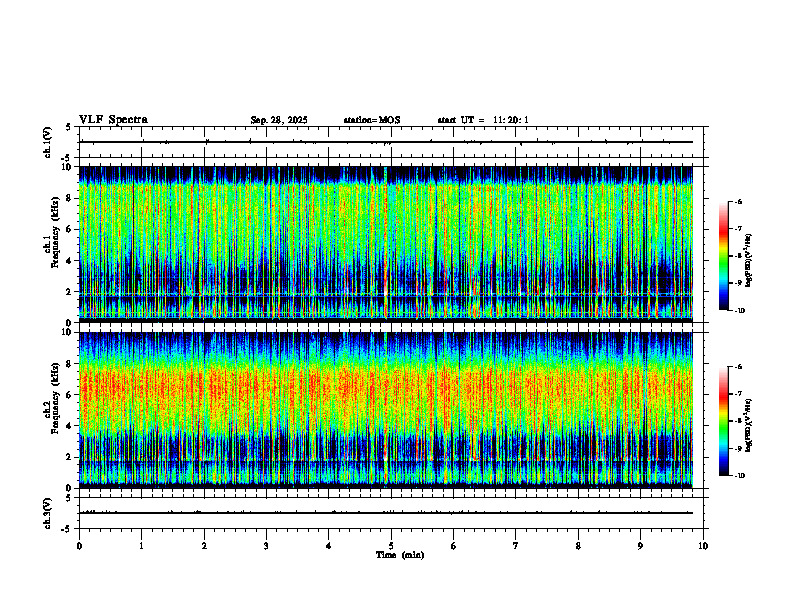Click time axis tick label '2'
Image resolution: width=792 pixels, height=612 pixels.
pyautogui.click(x=204, y=546)
